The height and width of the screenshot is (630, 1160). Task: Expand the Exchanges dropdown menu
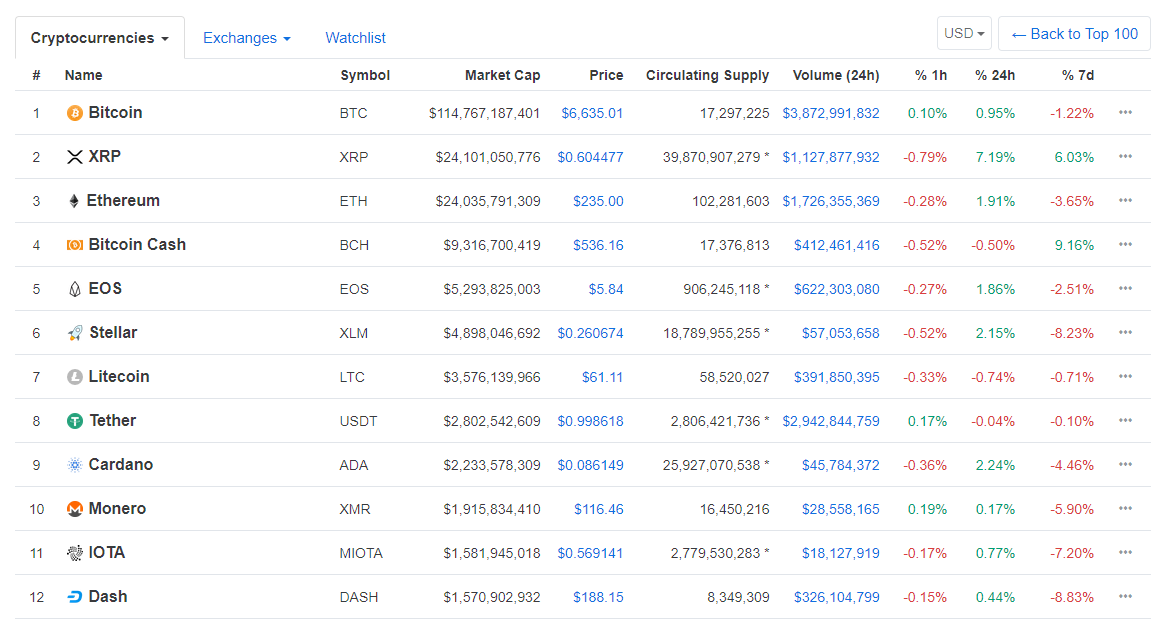click(246, 38)
